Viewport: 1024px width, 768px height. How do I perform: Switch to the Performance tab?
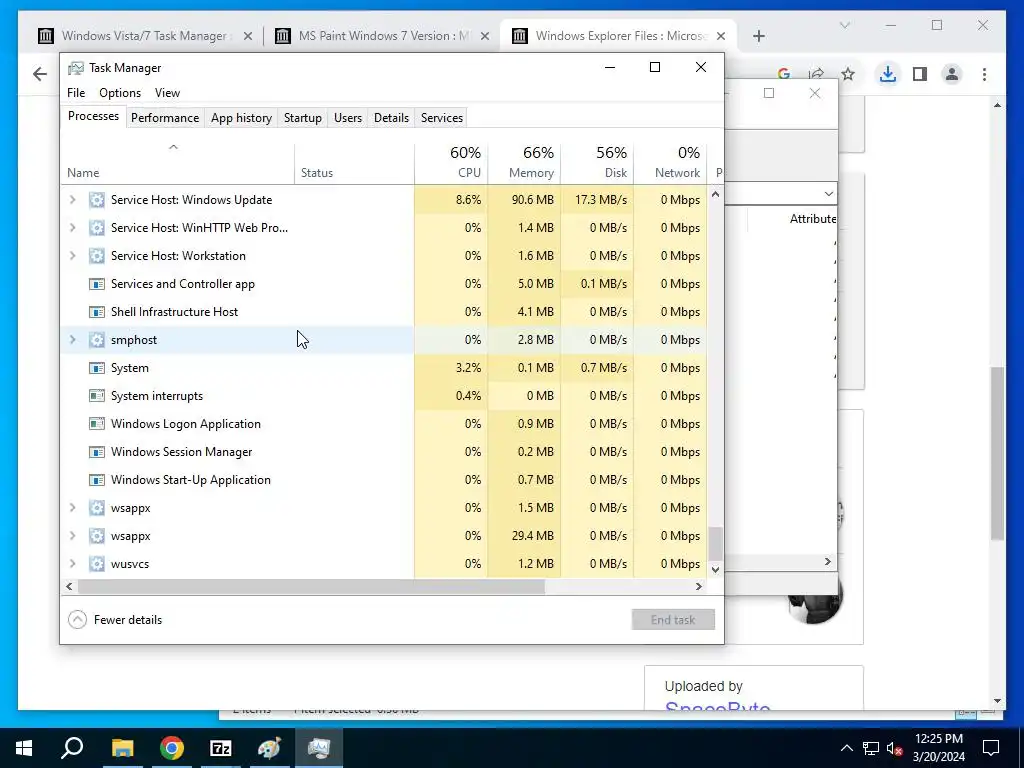click(x=165, y=118)
